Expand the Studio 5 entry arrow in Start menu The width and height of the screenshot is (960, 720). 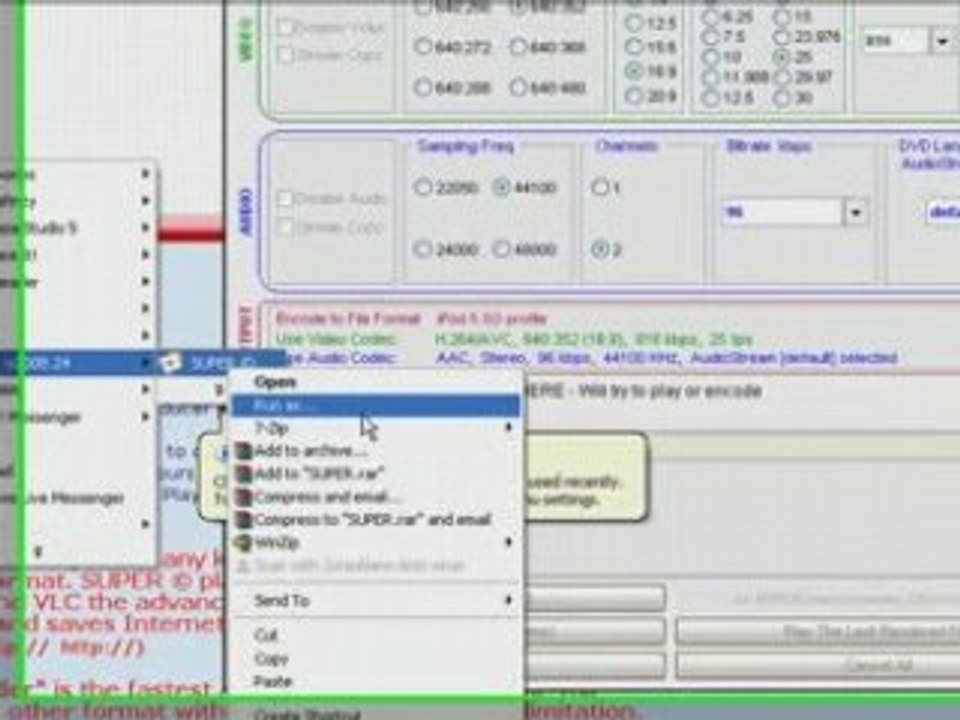coord(146,228)
